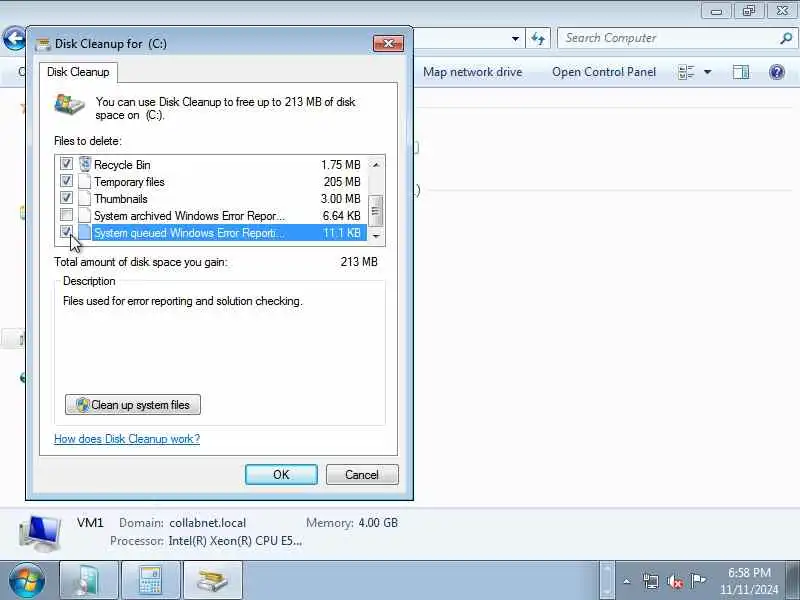This screenshot has width=800, height=600.
Task: Uncheck System queued Windows Error Reports checkbox
Action: (x=66, y=232)
